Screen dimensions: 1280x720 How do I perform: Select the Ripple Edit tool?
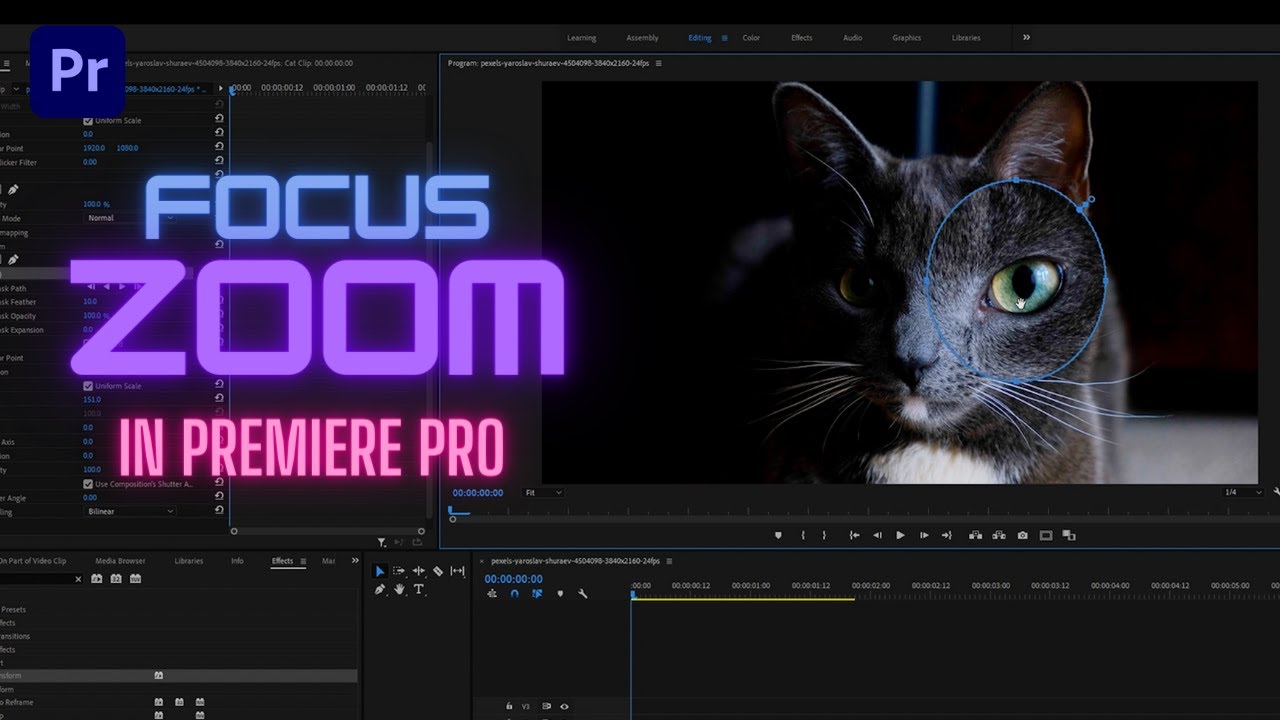pyautogui.click(x=419, y=571)
